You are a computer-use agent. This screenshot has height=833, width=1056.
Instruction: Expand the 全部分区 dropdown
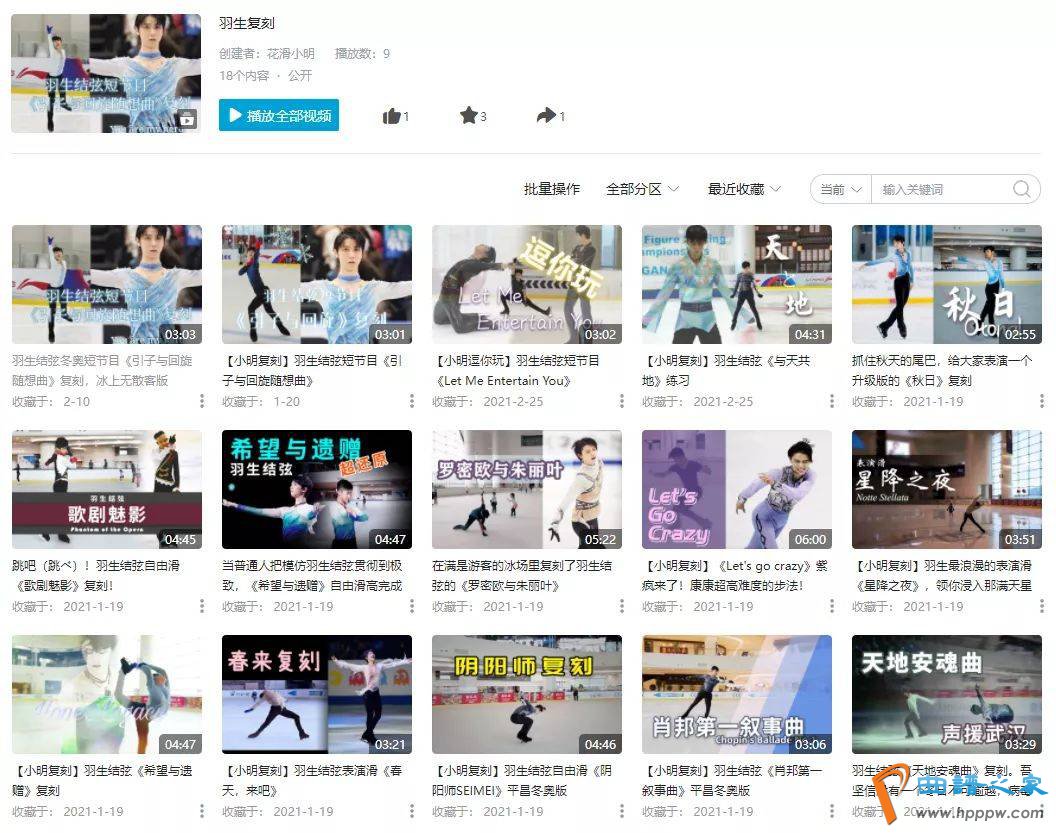click(642, 189)
